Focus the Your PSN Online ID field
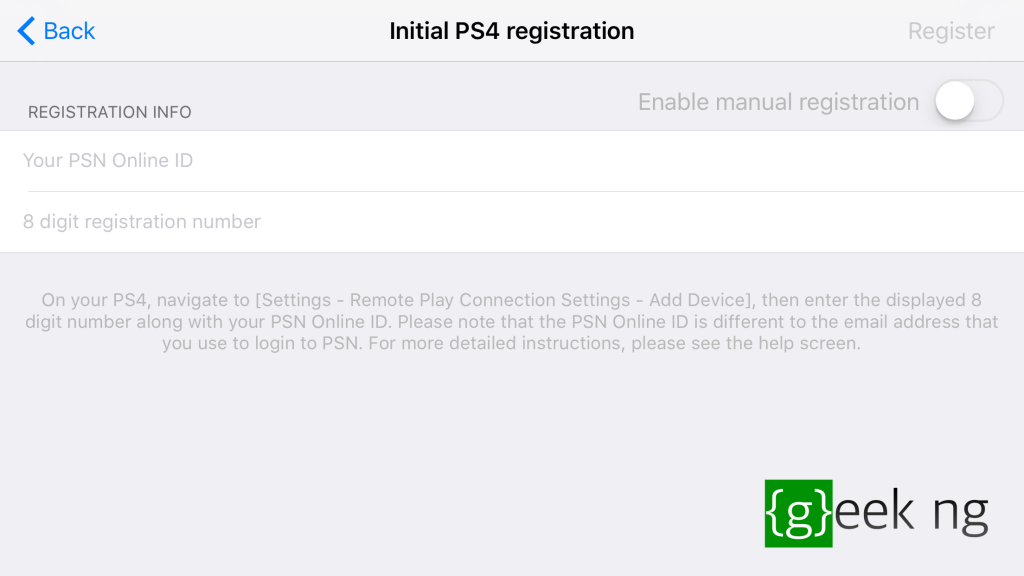The height and width of the screenshot is (576, 1024). tap(512, 161)
